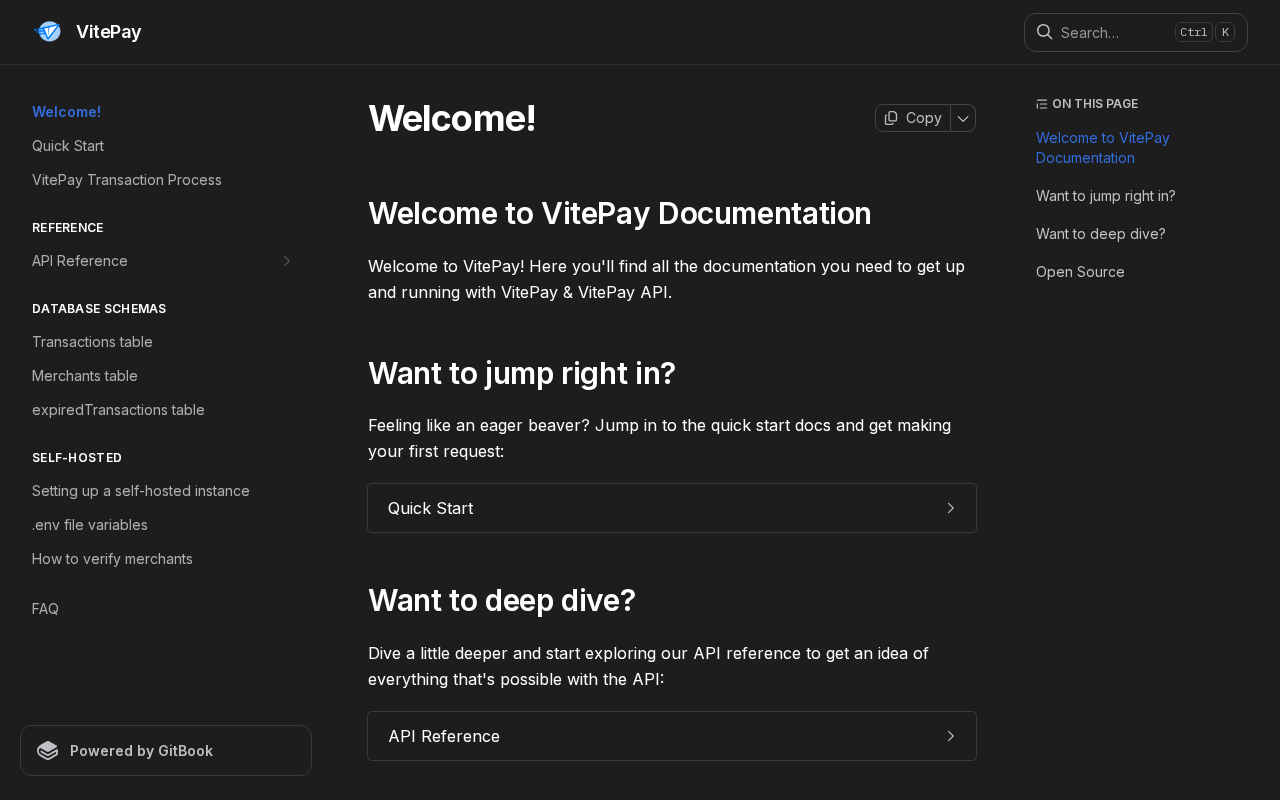Open the Merchants table page

[x=85, y=376]
